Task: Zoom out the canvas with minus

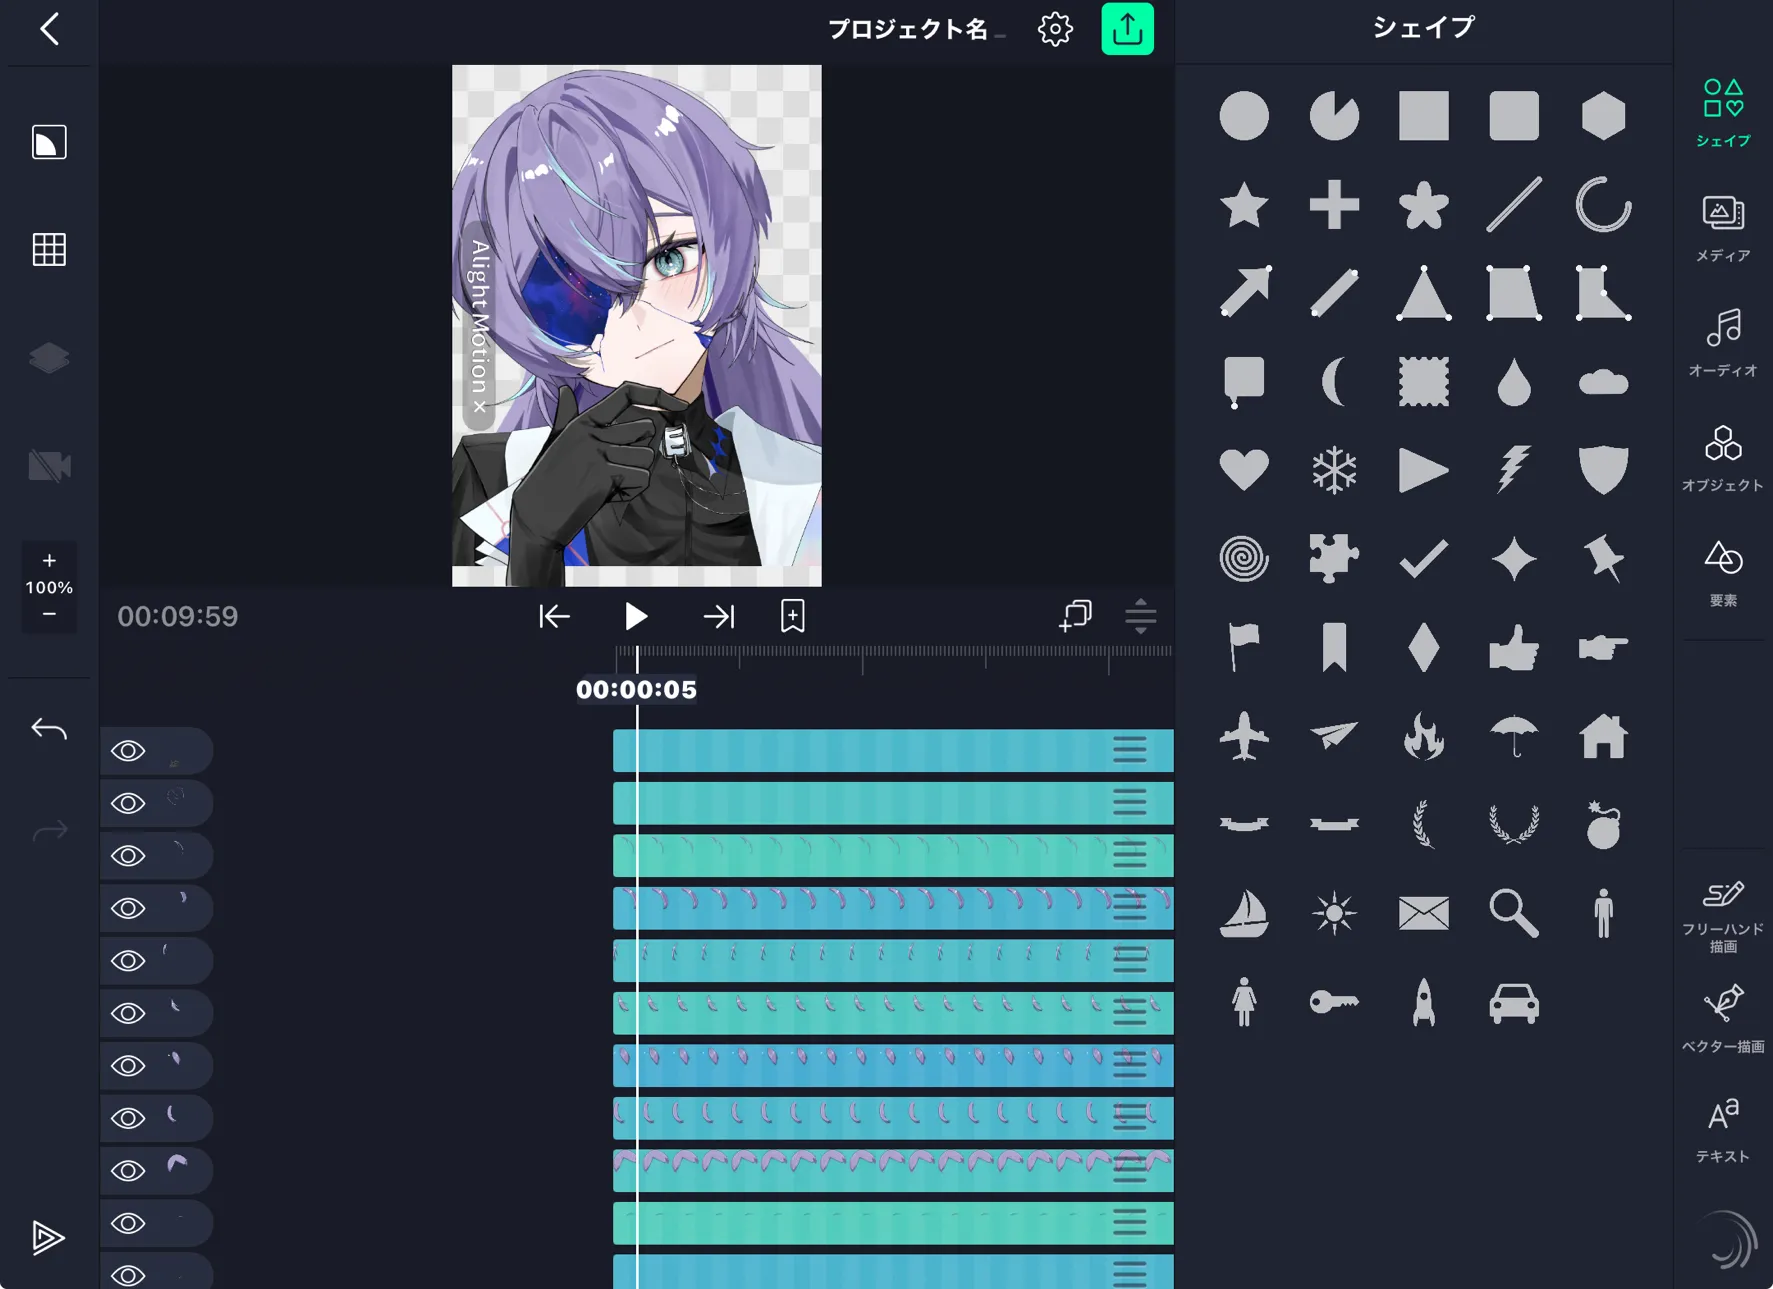Action: [x=49, y=614]
